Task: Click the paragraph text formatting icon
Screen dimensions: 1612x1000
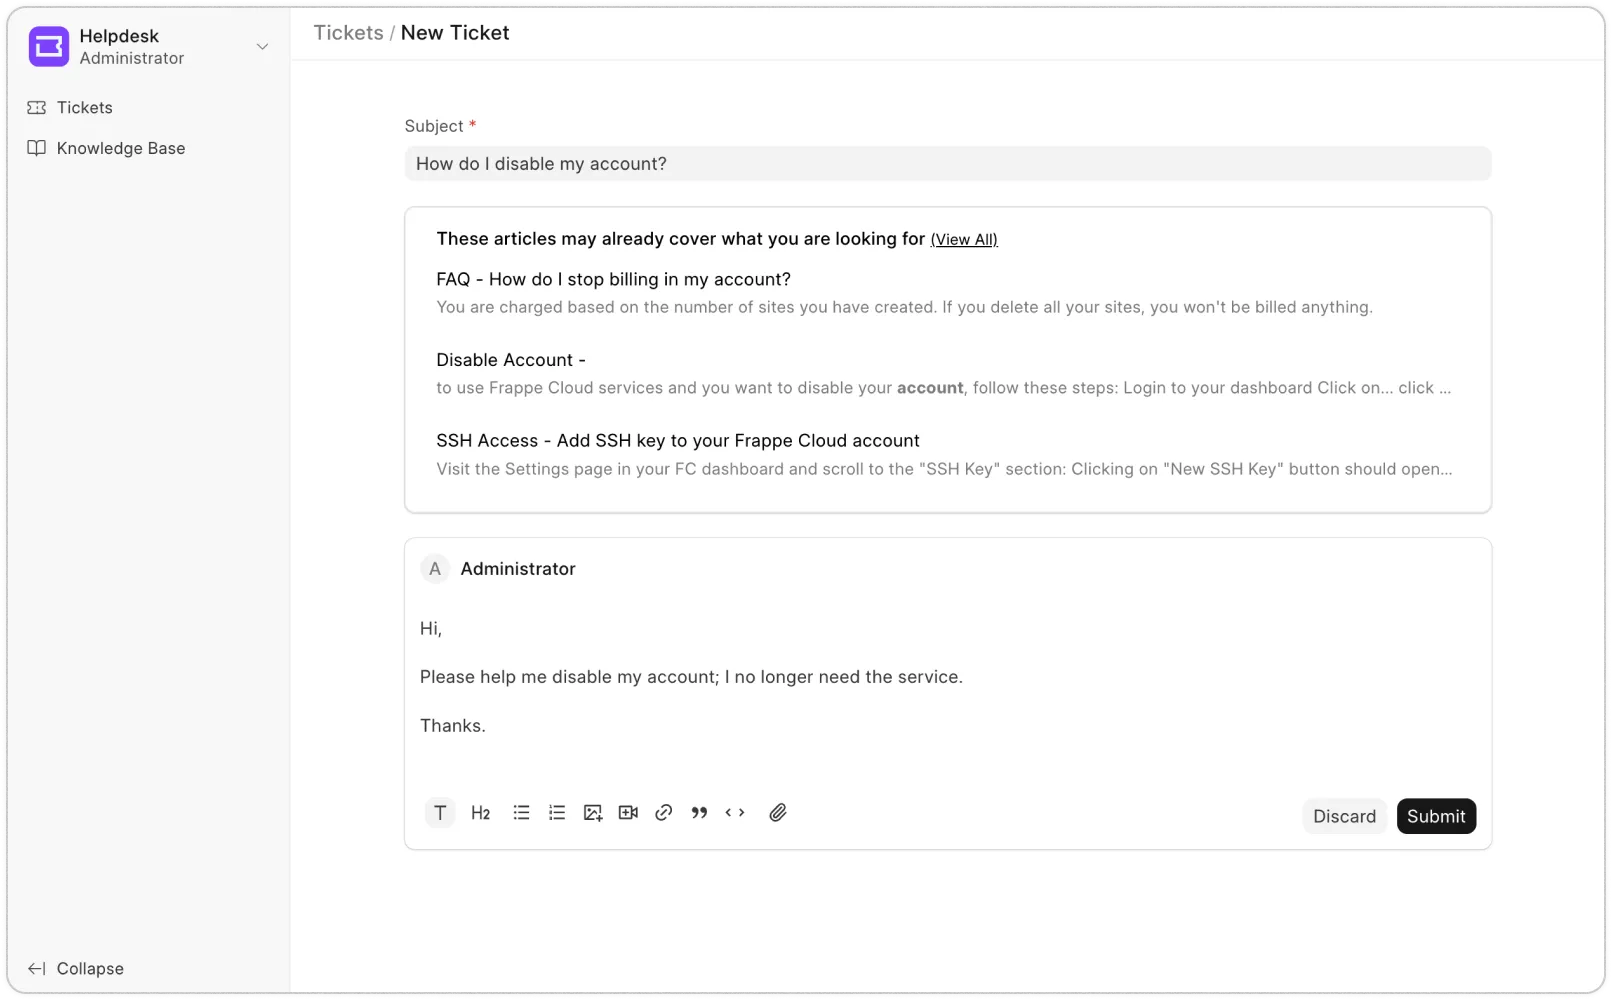Action: pyautogui.click(x=440, y=813)
